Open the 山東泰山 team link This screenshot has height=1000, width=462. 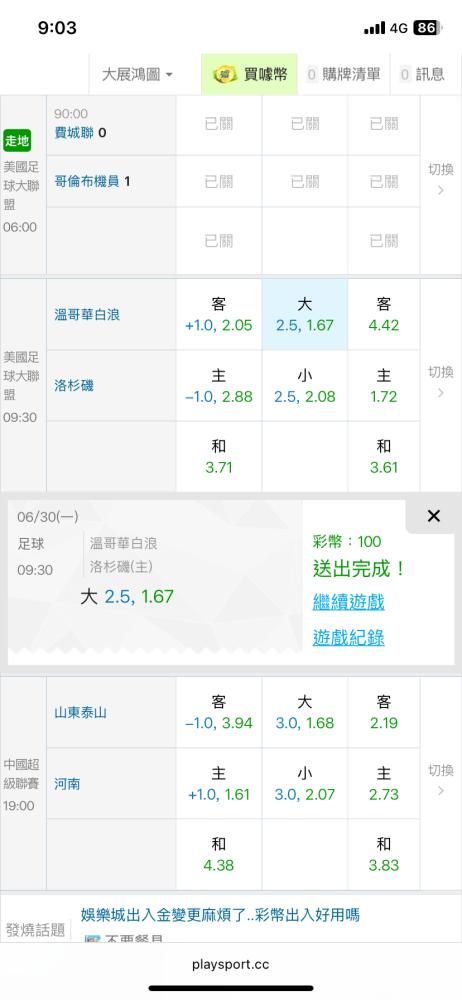(80, 712)
